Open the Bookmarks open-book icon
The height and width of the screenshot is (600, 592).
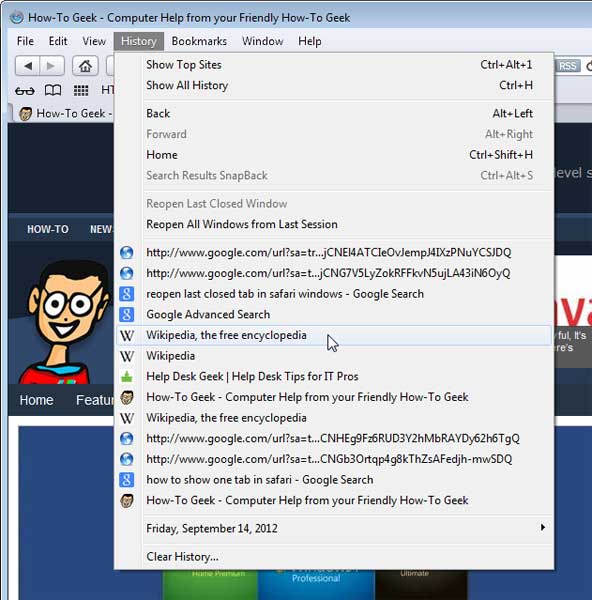tap(53, 91)
